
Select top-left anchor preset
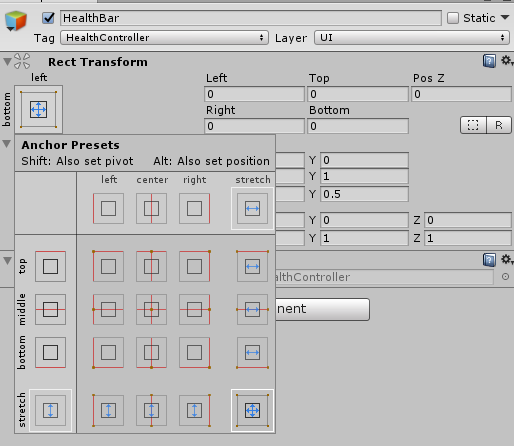[108, 266]
